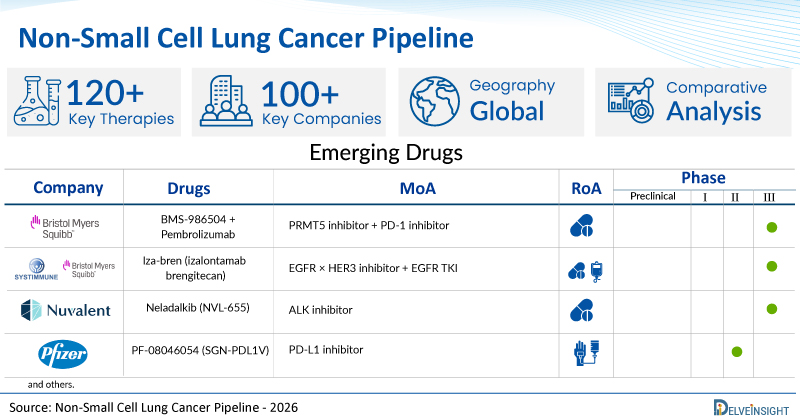Click the lab flasks Key Therapies icon
The image size is (800, 420).
38,102
